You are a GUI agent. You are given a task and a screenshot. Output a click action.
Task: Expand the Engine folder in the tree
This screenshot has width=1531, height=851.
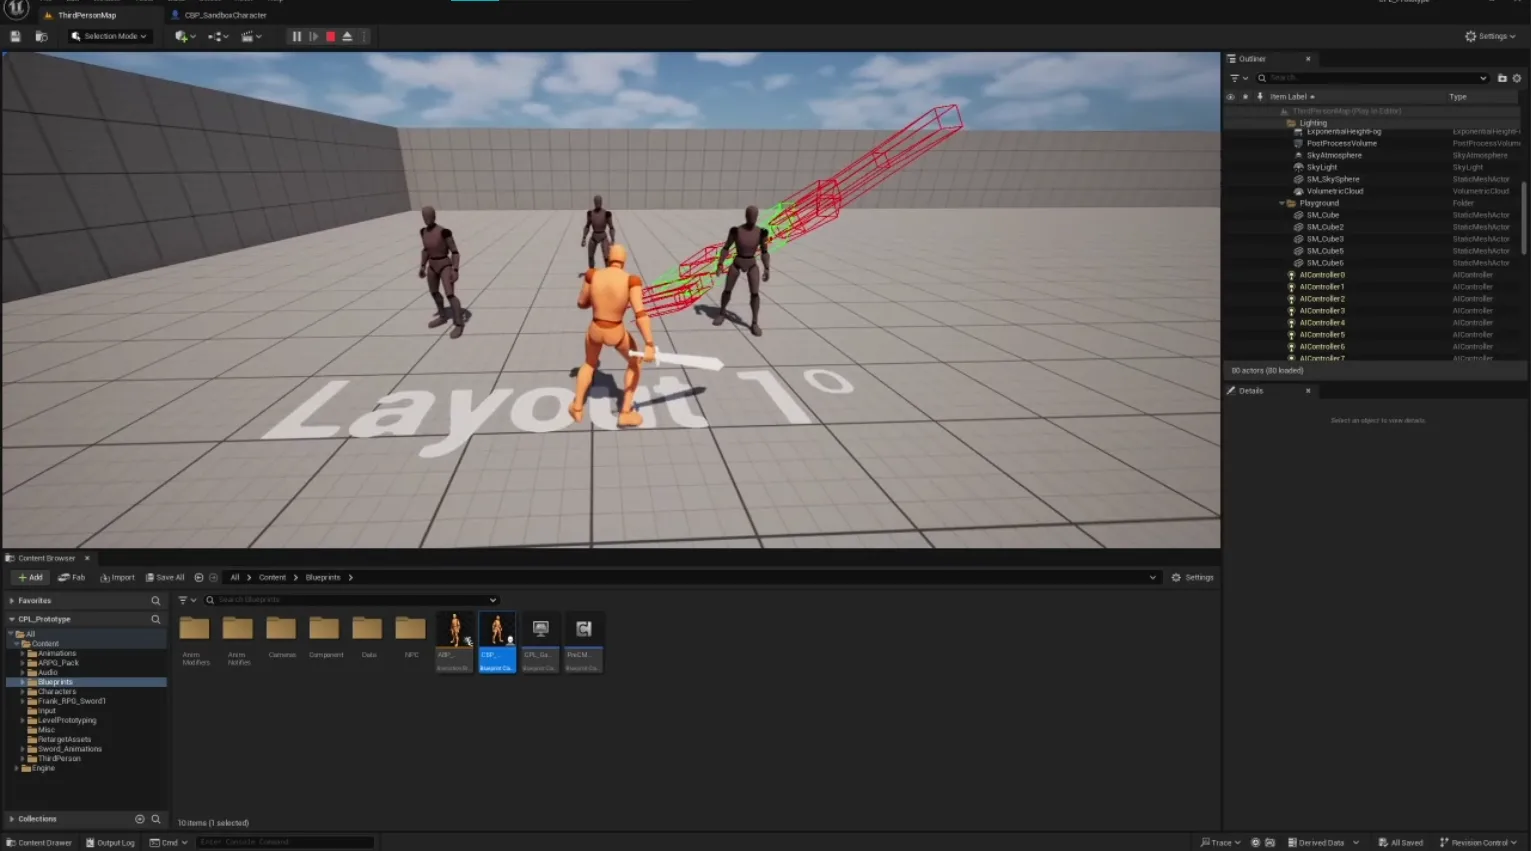(16, 768)
